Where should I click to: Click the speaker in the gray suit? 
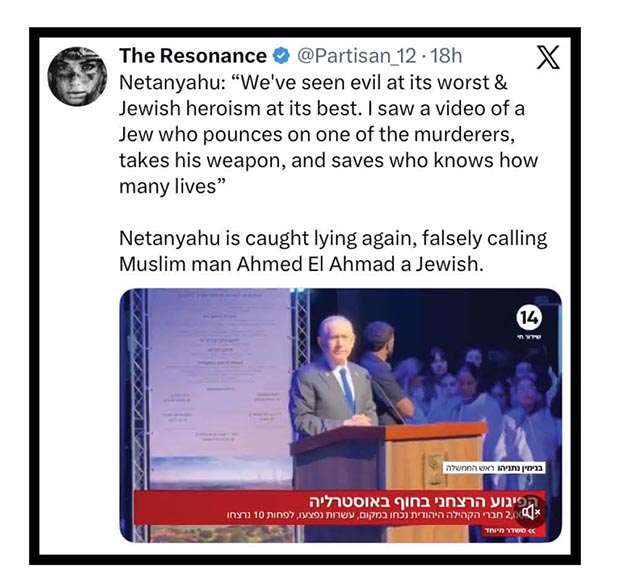click(x=335, y=378)
